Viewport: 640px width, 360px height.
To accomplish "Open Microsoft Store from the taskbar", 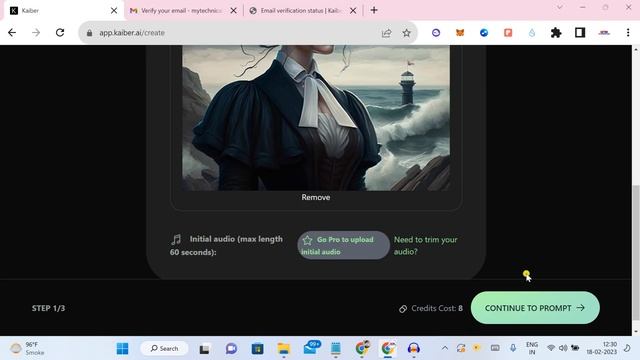I will [258, 349].
